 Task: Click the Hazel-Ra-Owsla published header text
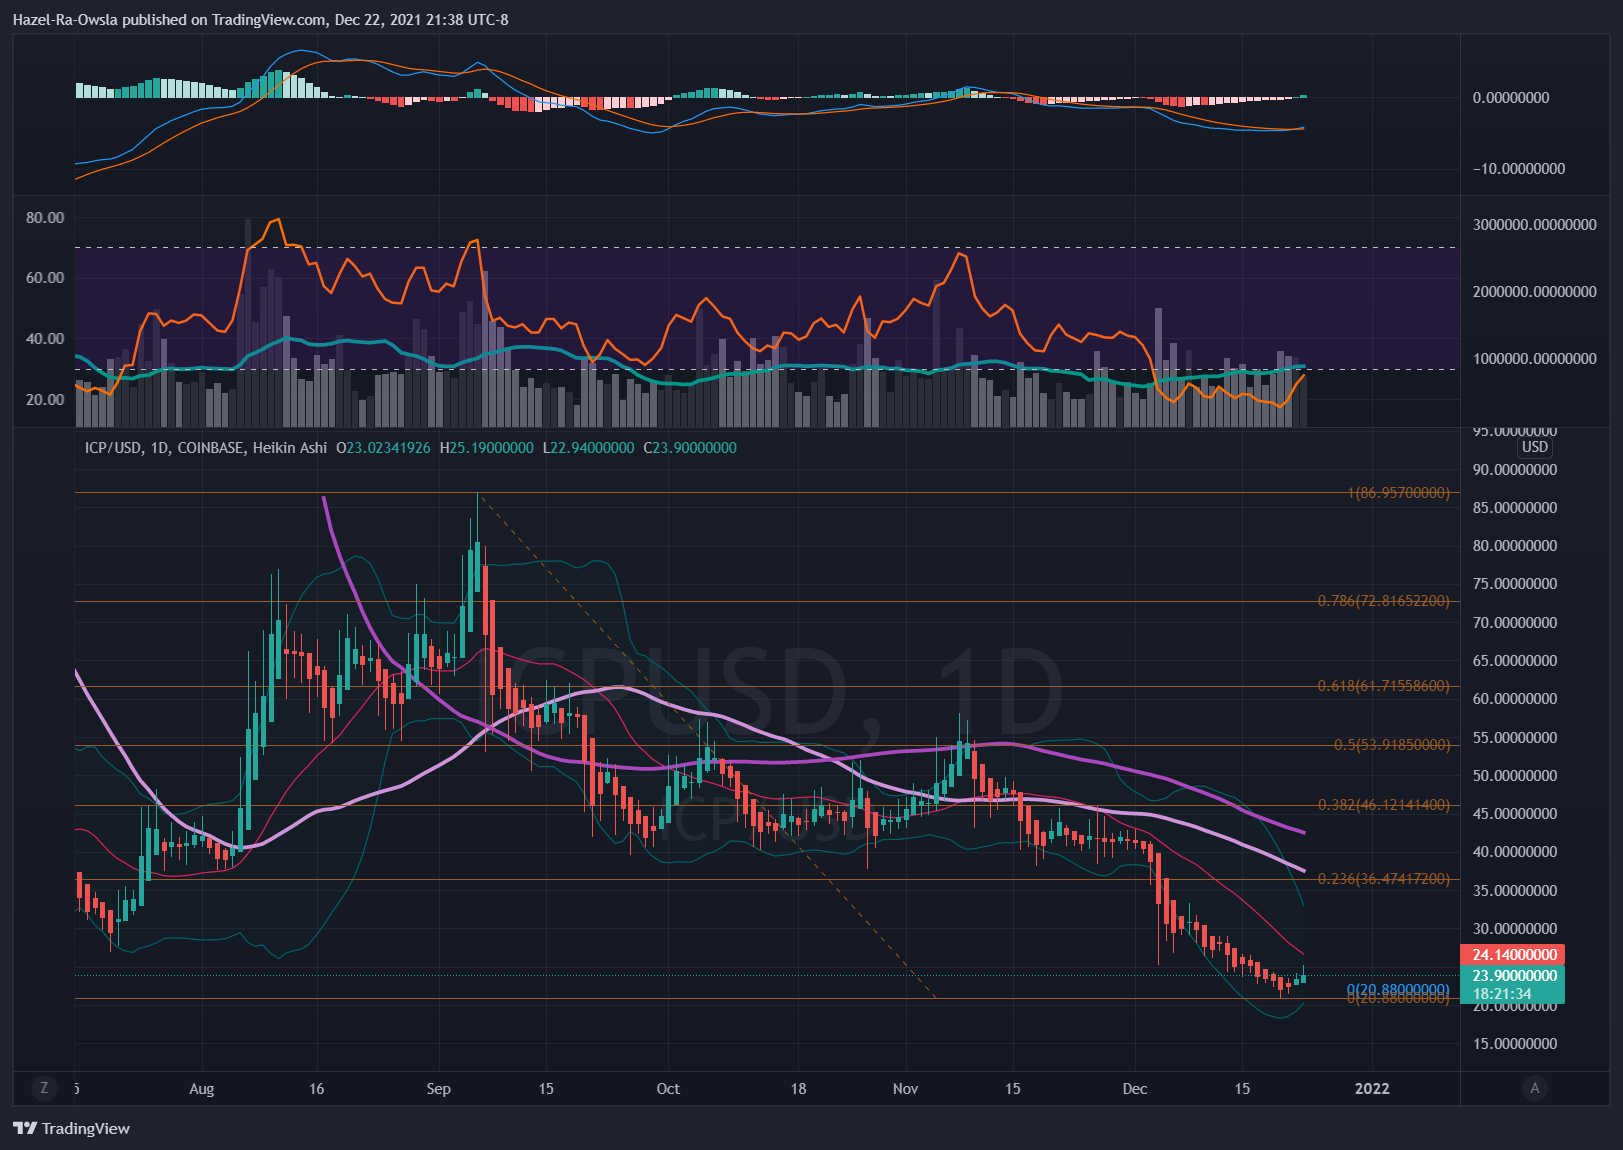click(x=260, y=20)
